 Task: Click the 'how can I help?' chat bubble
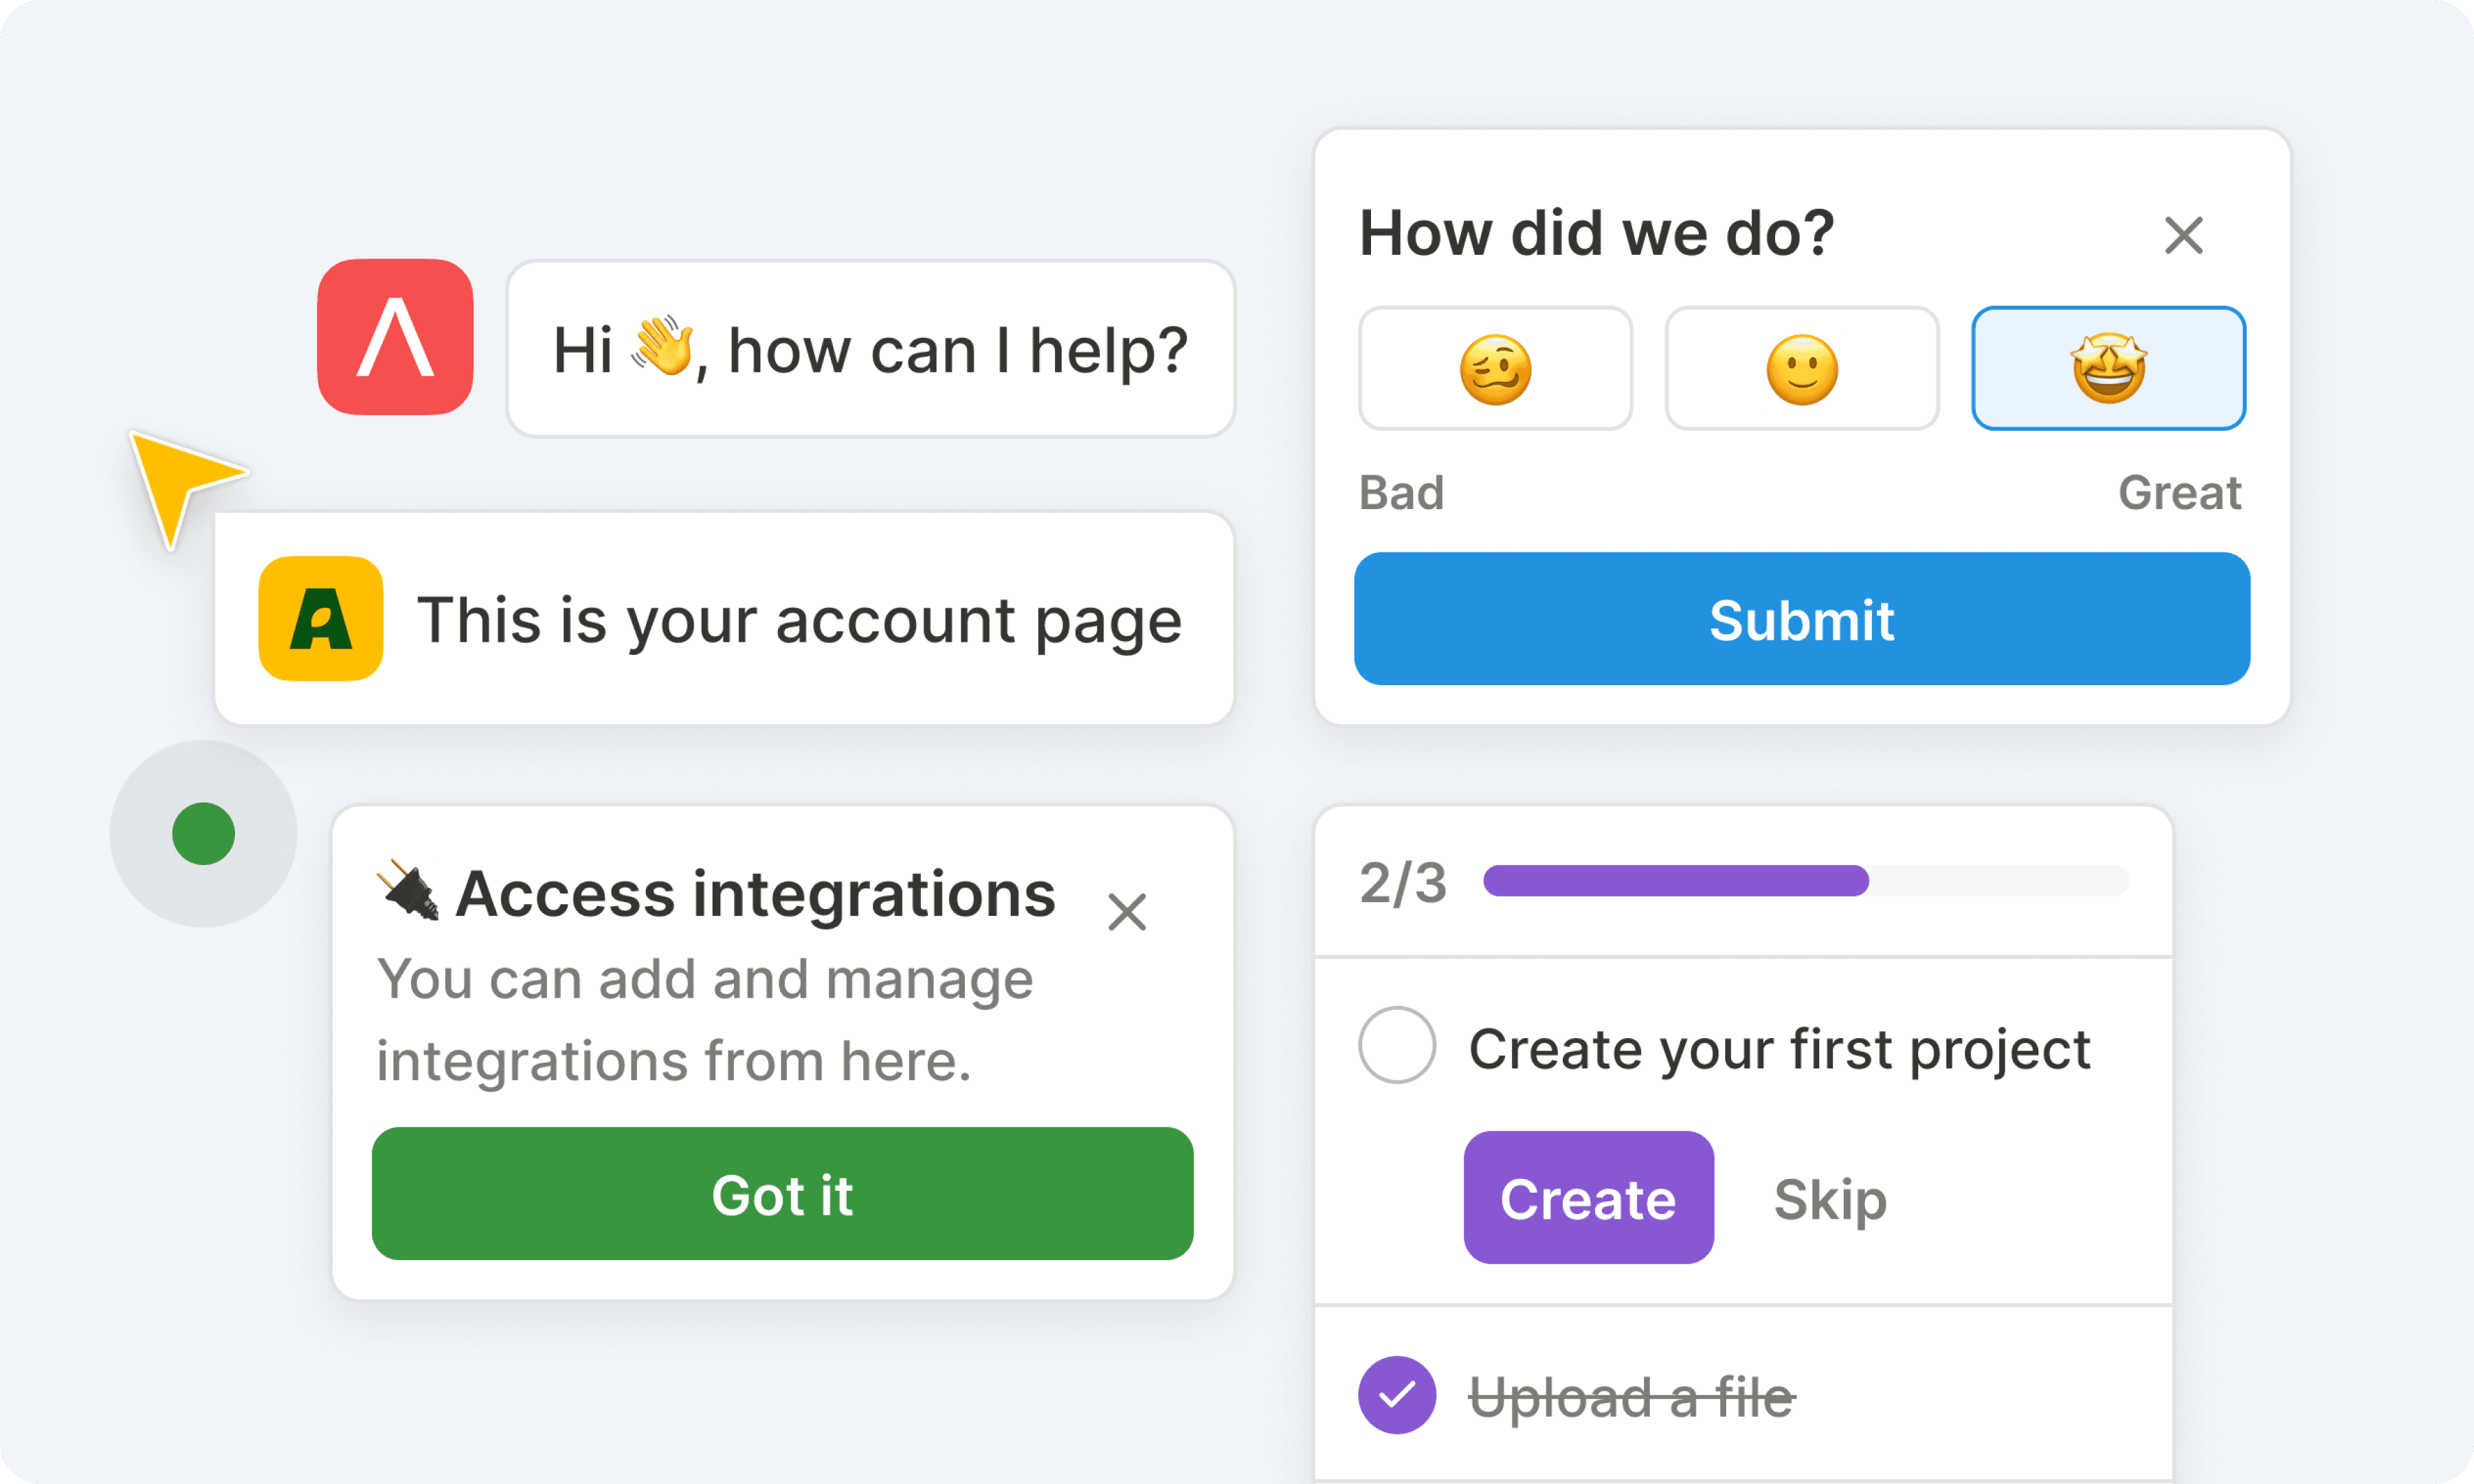(x=870, y=349)
